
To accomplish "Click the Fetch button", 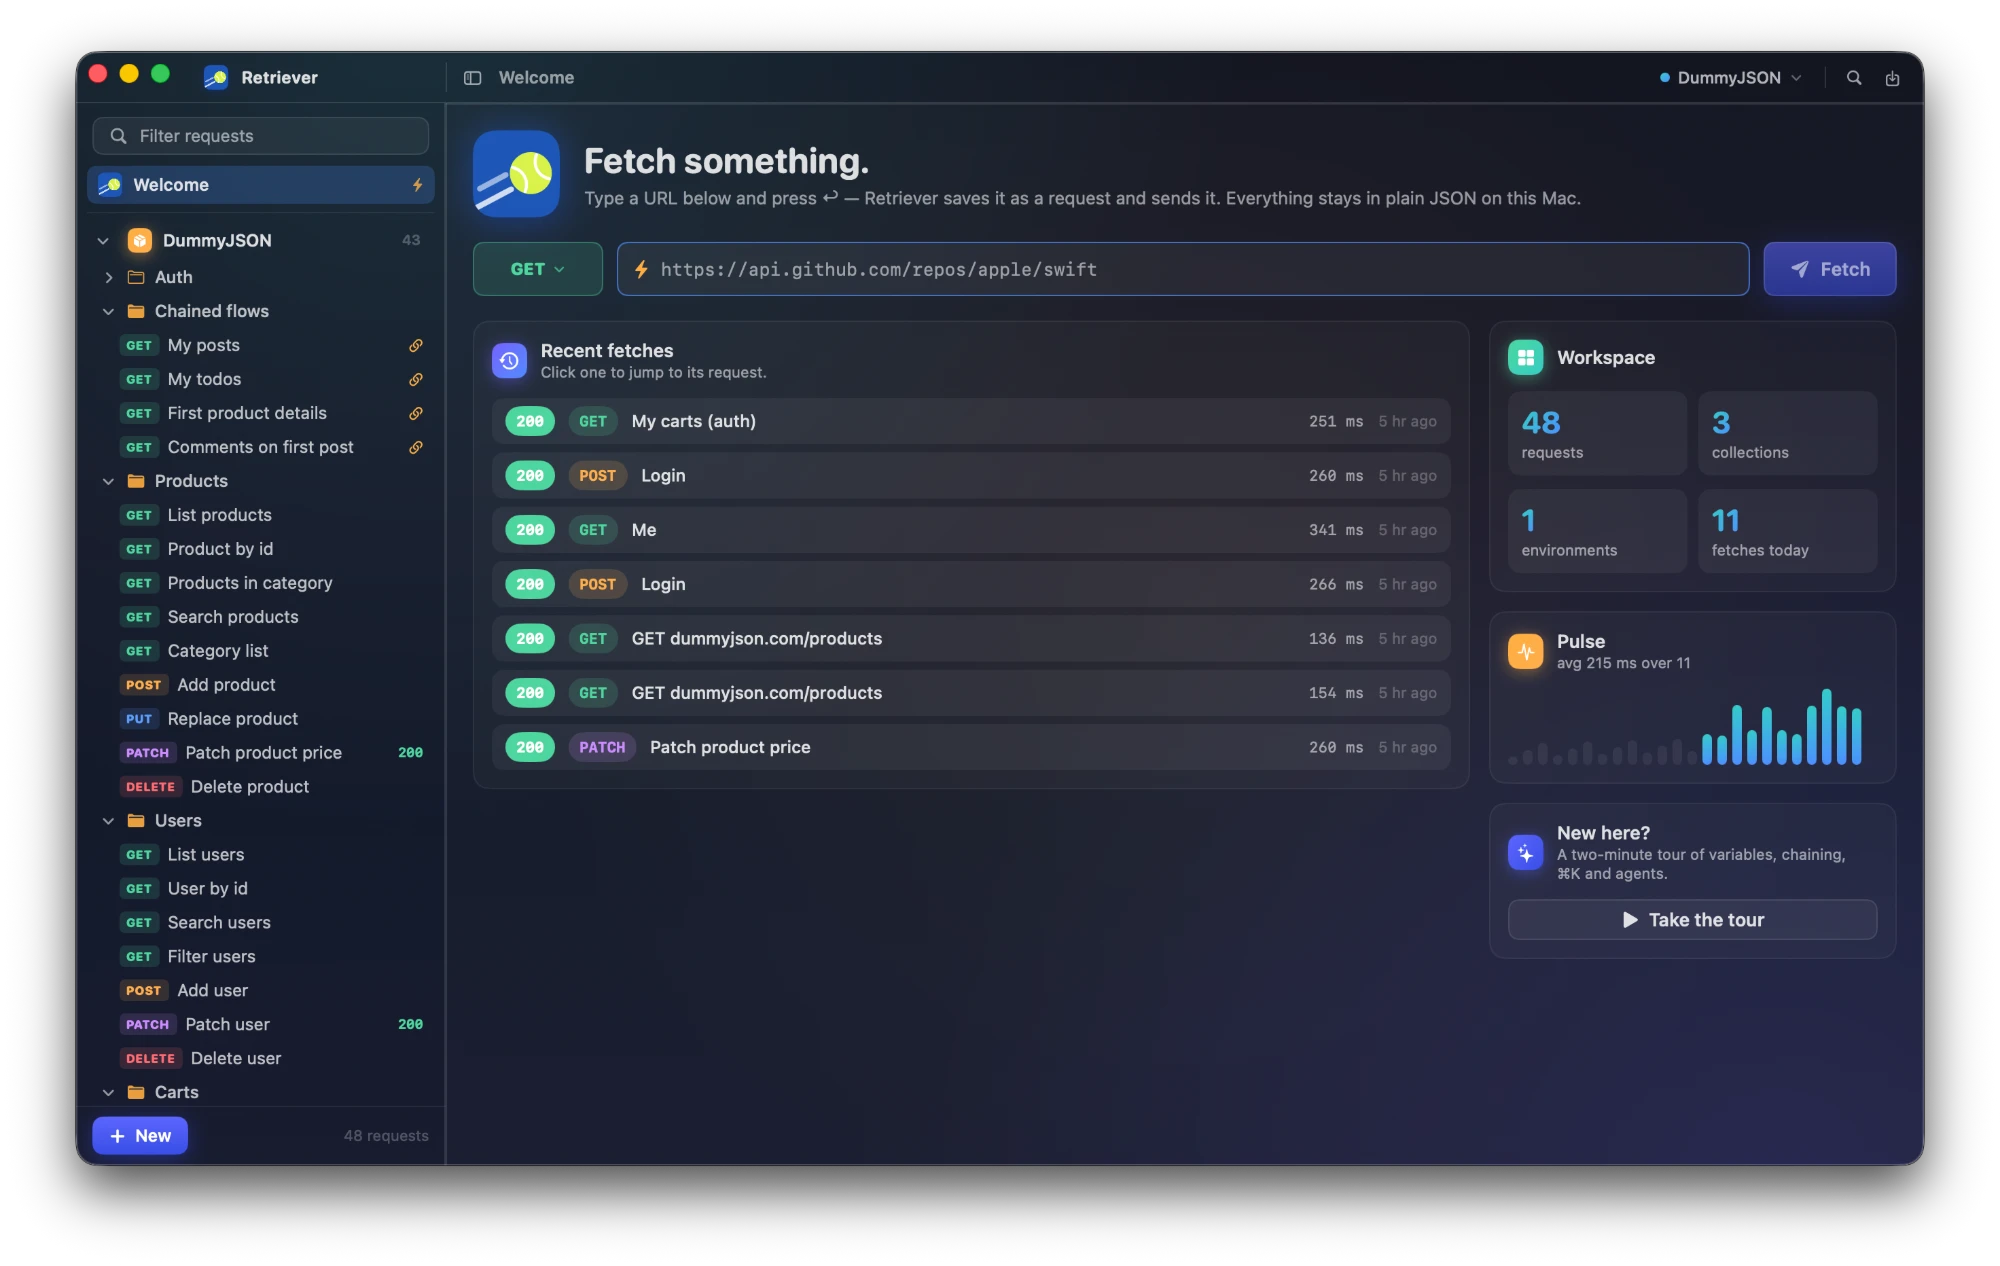I will click(x=1829, y=269).
